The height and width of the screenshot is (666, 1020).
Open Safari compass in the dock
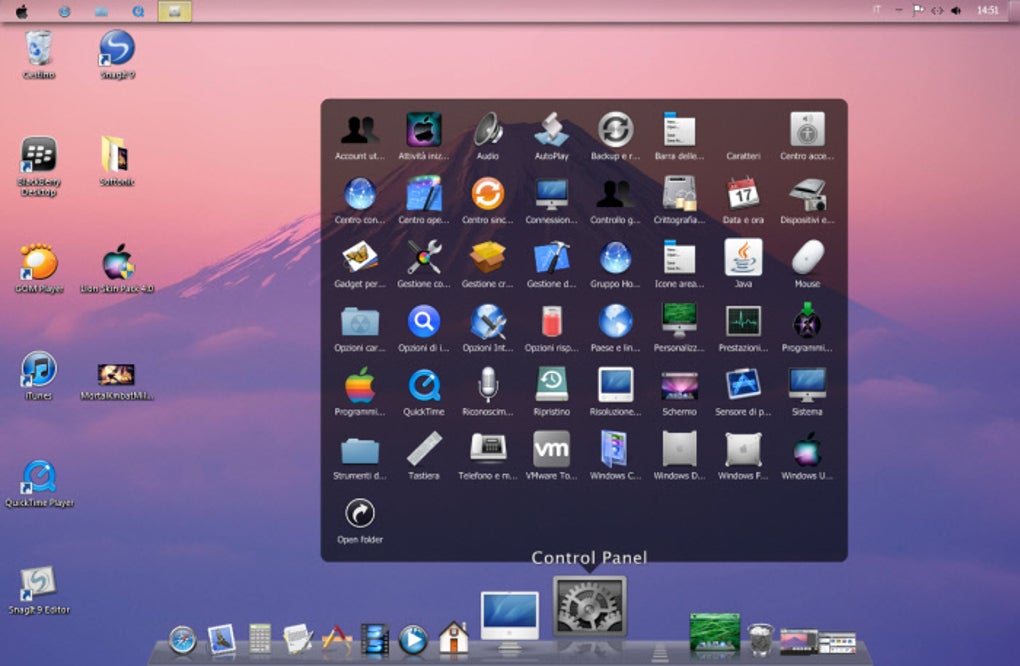(183, 639)
